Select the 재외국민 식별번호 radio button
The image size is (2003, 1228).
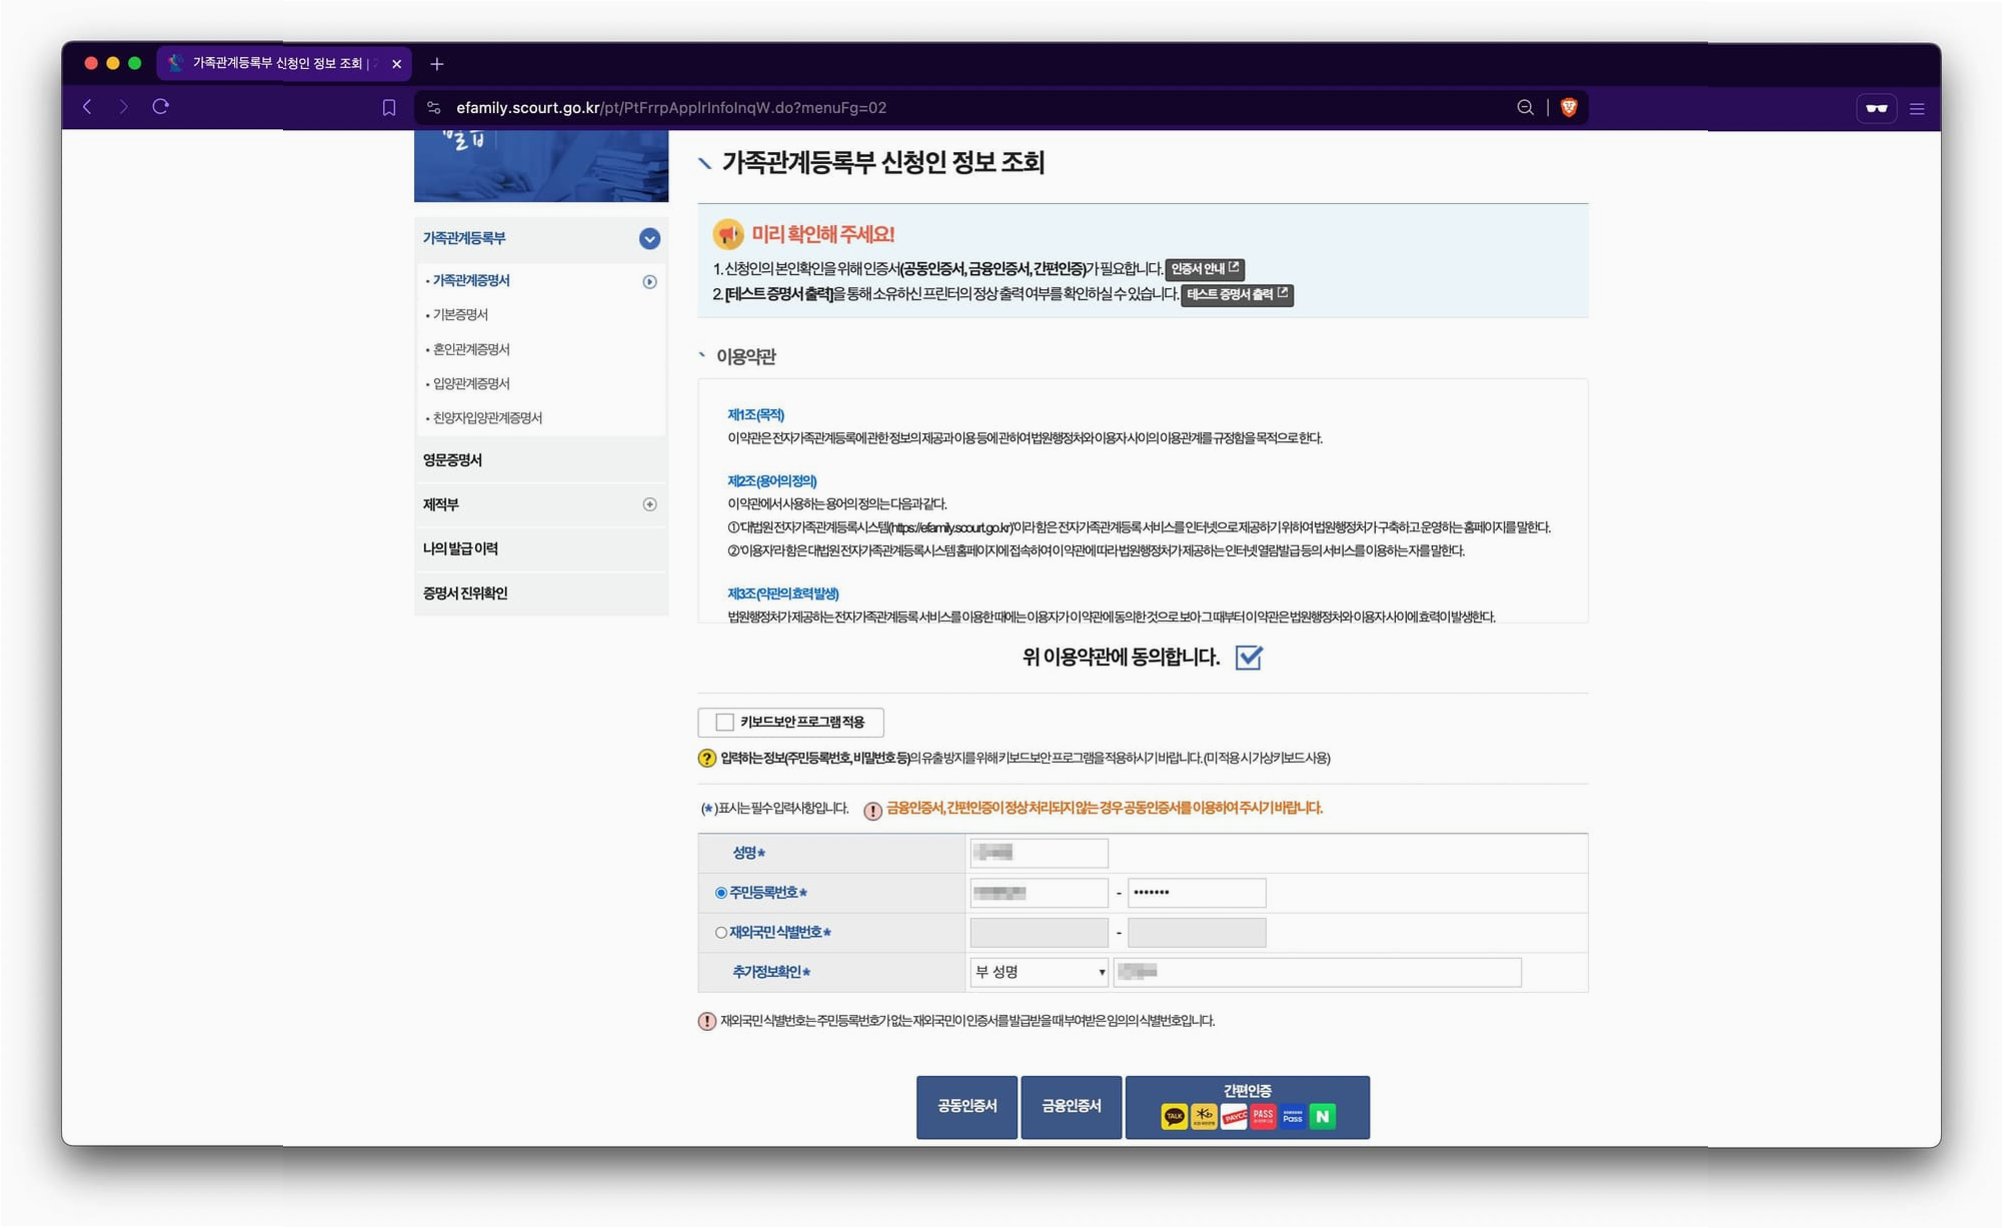pyautogui.click(x=721, y=932)
